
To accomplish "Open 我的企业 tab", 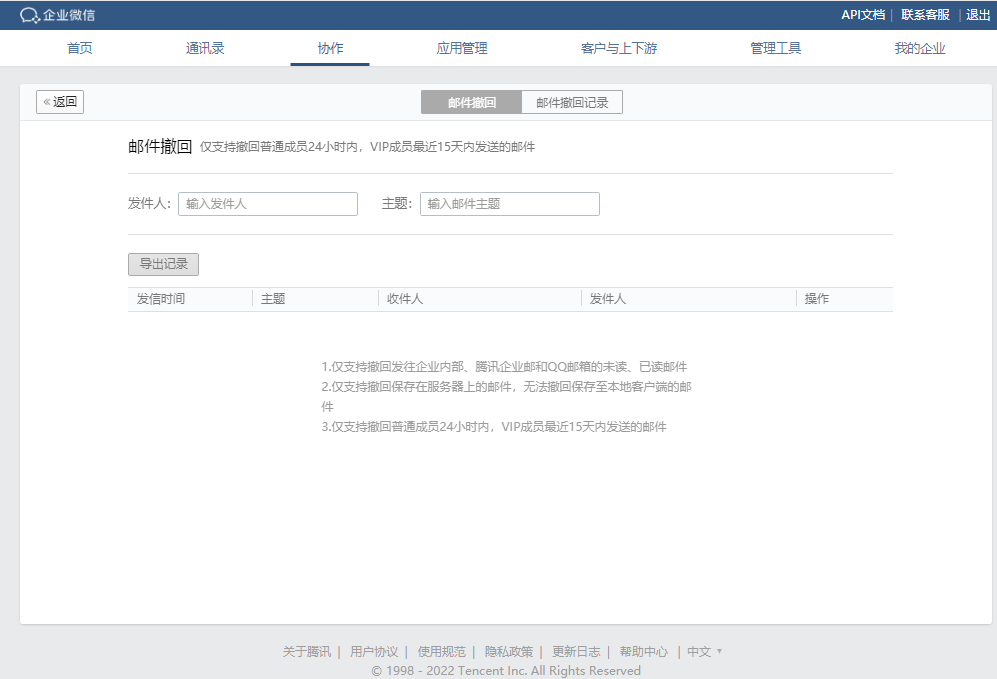I will click(x=919, y=48).
